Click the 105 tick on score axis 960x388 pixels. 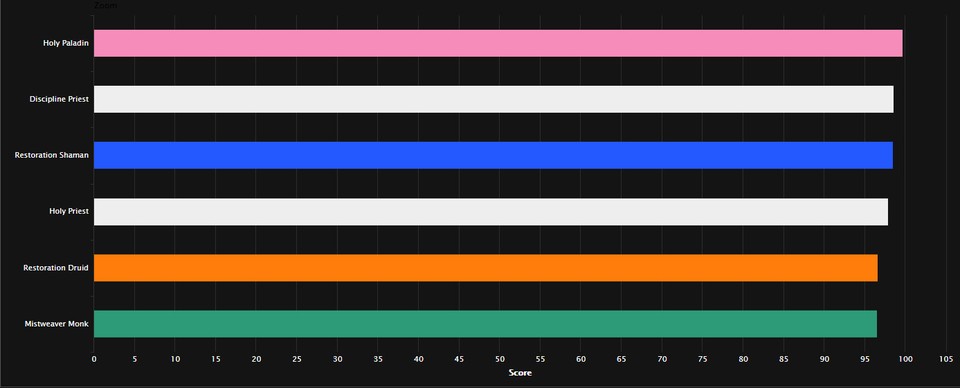(946, 359)
